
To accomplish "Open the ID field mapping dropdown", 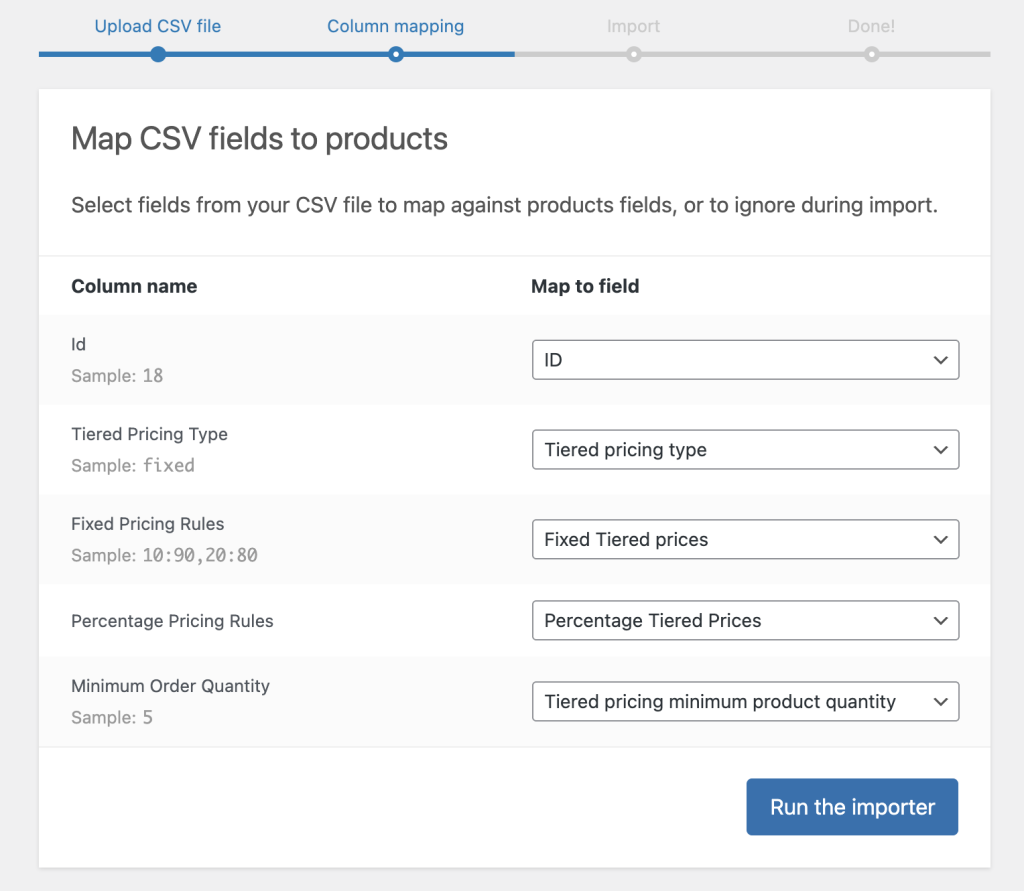I will (x=745, y=360).
